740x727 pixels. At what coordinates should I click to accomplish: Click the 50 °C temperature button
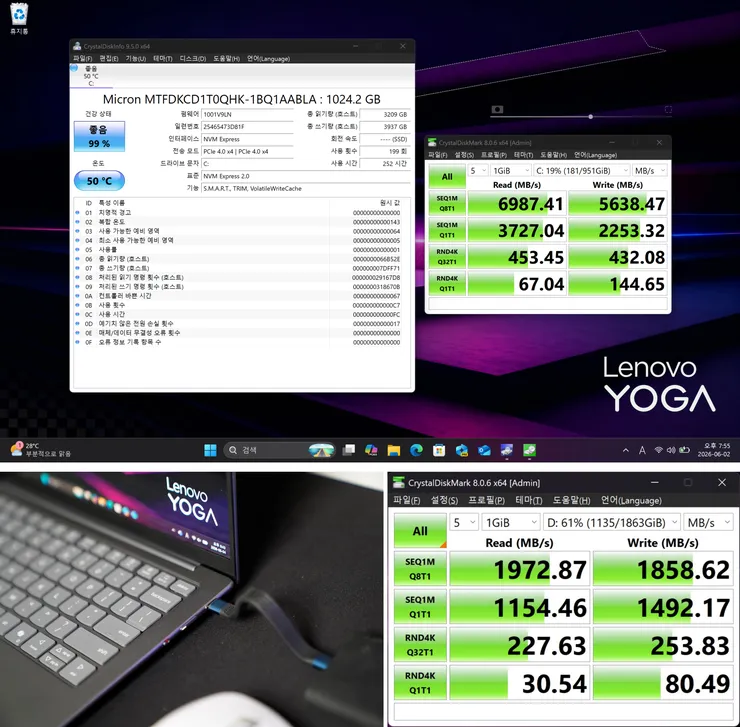point(99,181)
